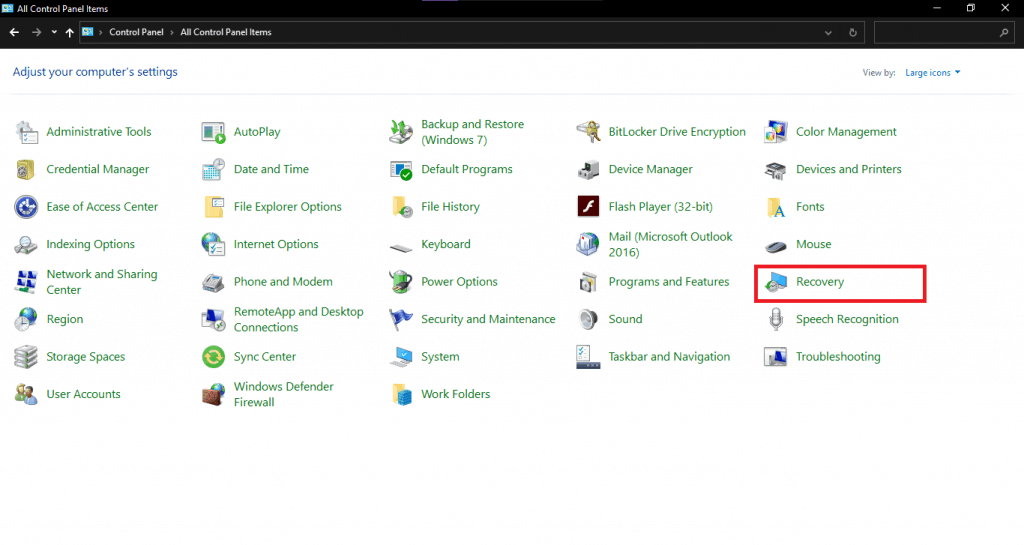Open Default Programs icon

coord(400,169)
